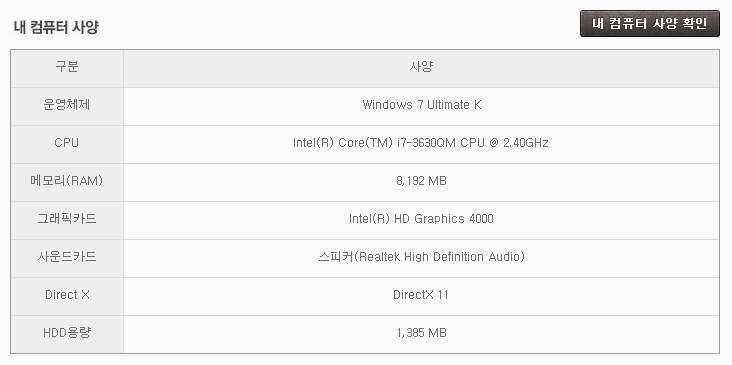Viewport: 732px width, 365px height.
Task: Select the 내 컴퓨터 사양 heading
Action: [56, 27]
